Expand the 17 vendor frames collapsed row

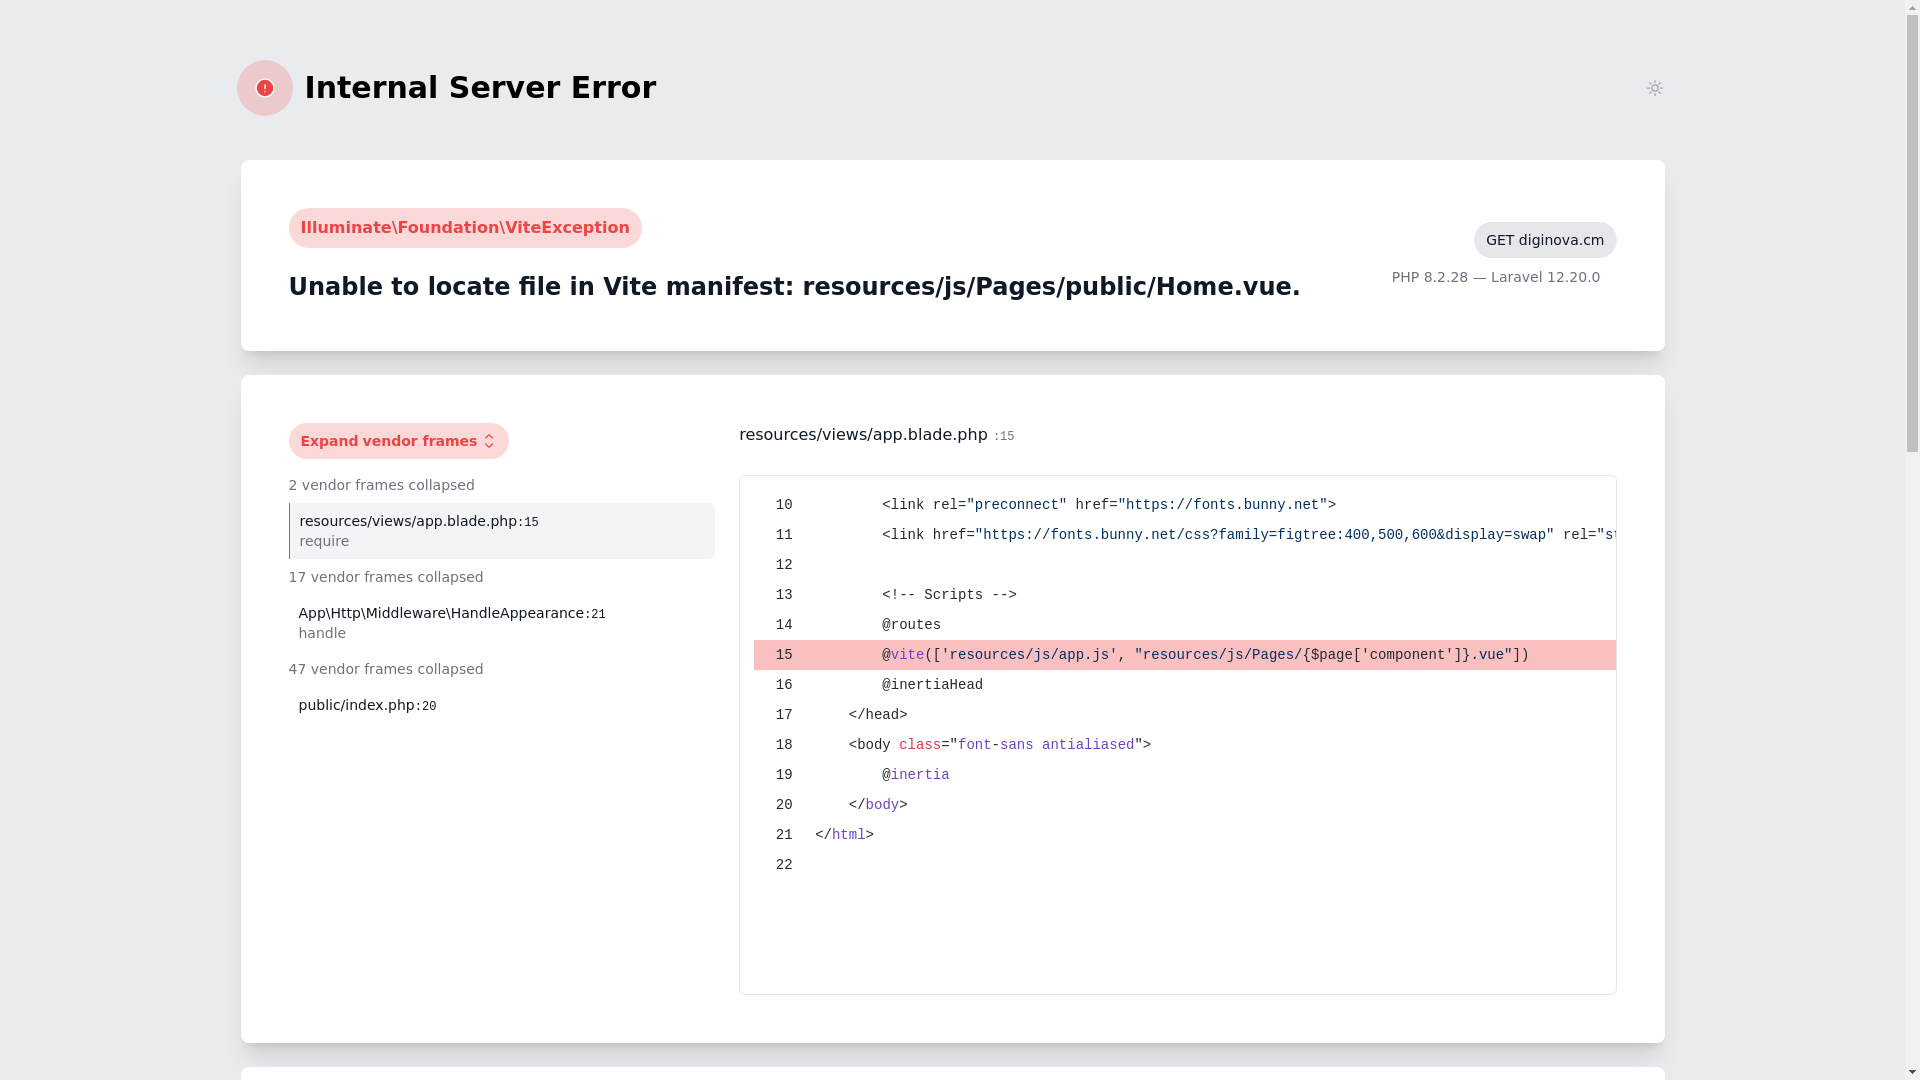[386, 577]
